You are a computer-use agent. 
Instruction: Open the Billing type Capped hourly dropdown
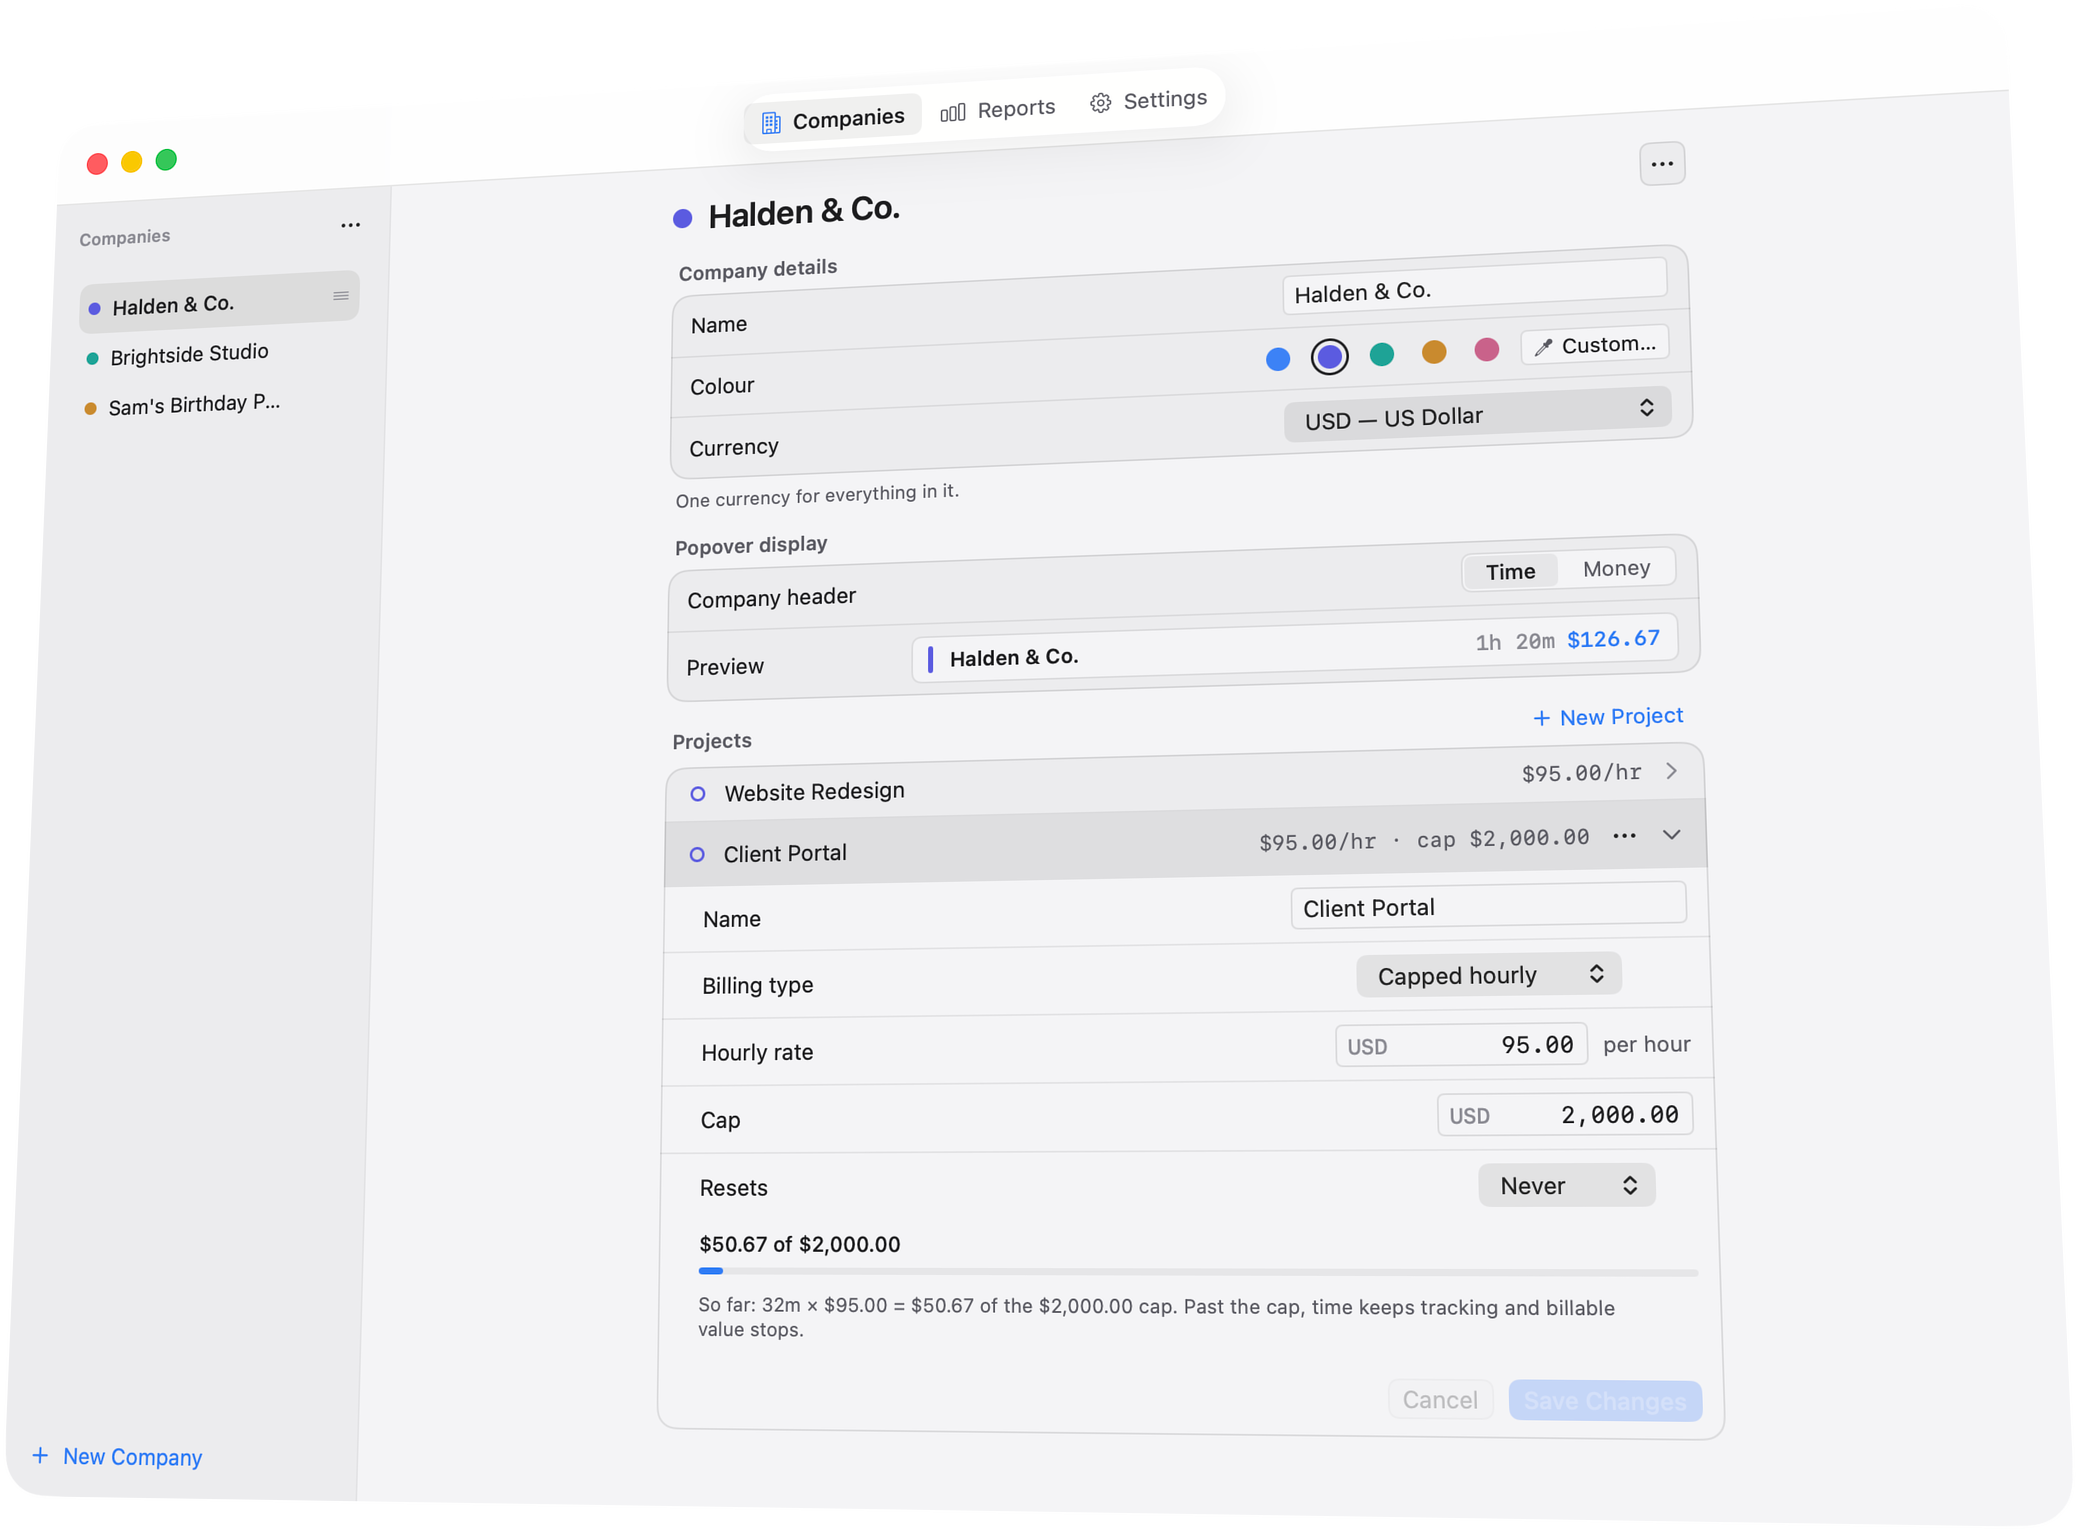click(1488, 975)
